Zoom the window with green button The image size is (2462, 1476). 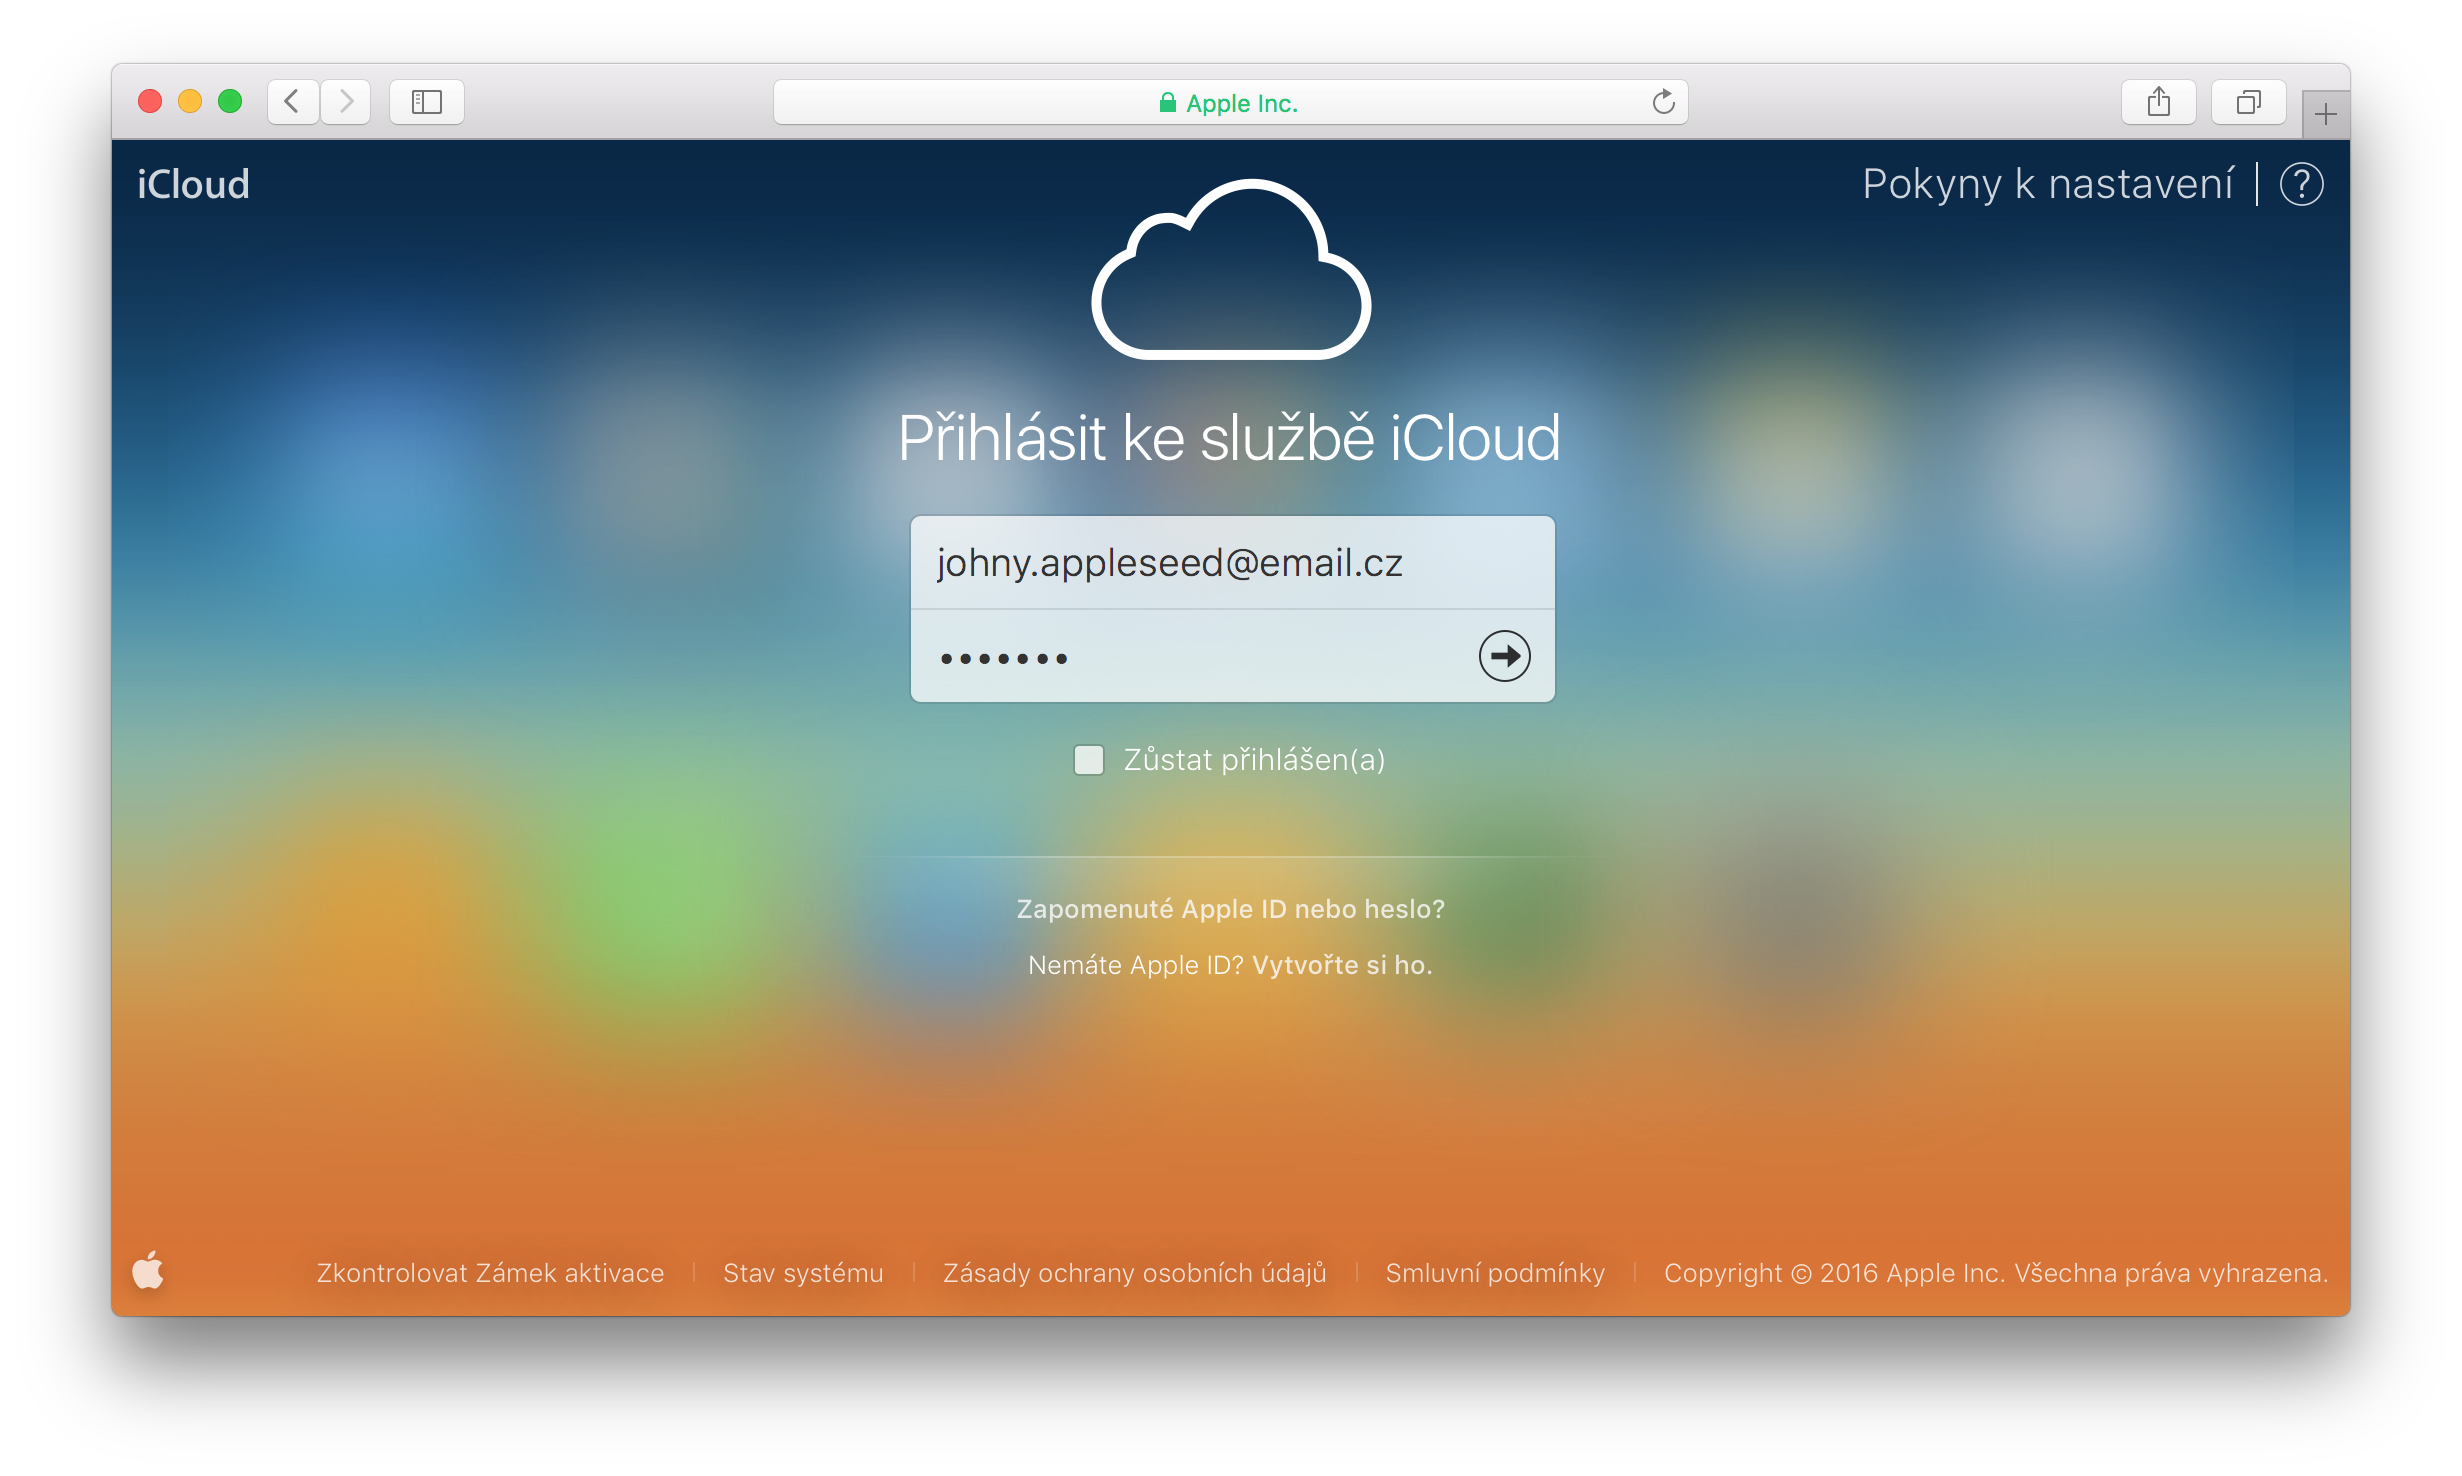coord(230,102)
